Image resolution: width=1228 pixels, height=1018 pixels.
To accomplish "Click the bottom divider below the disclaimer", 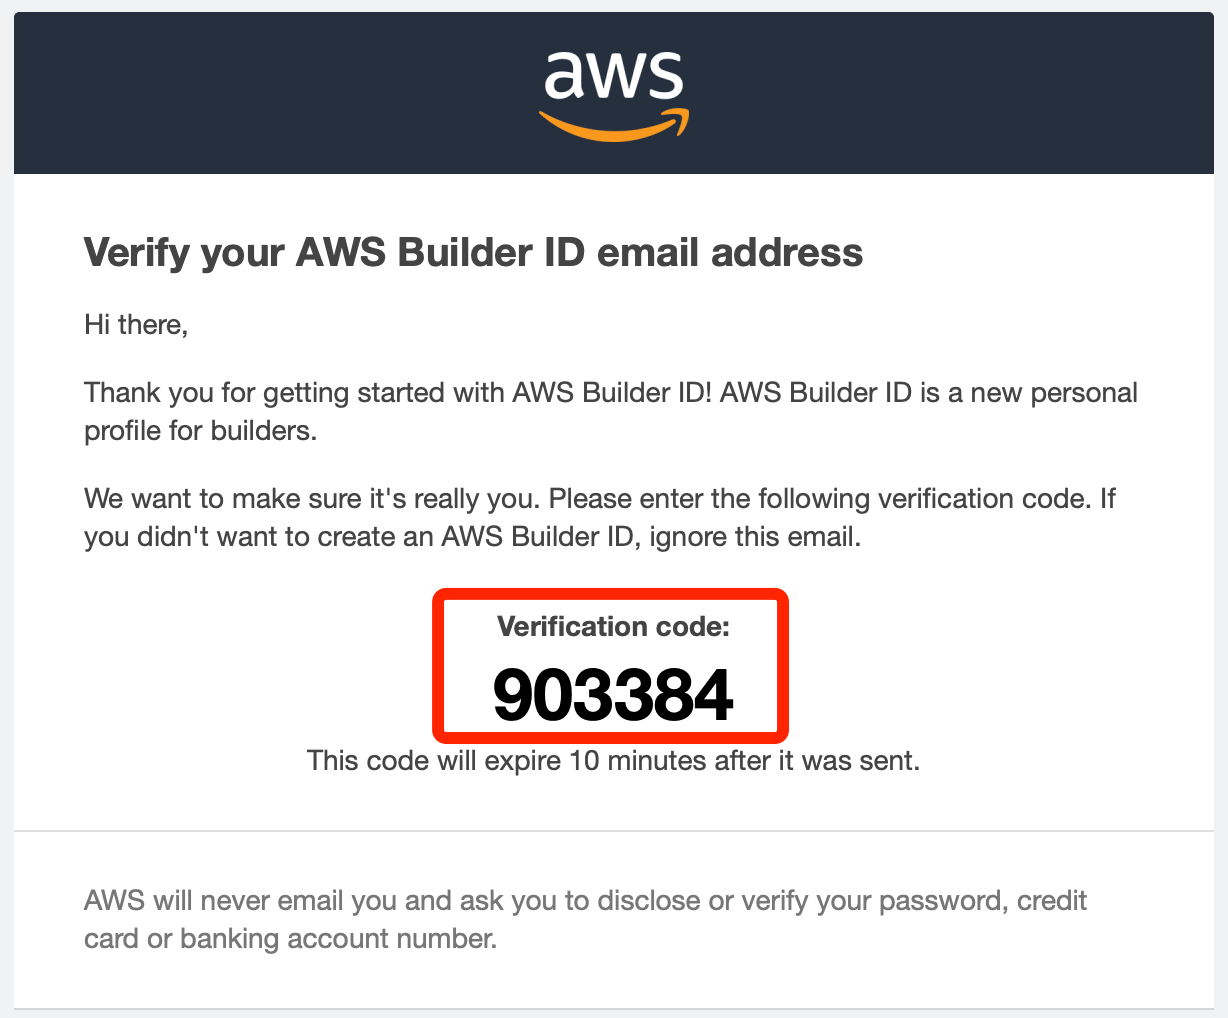I will pos(614,1008).
